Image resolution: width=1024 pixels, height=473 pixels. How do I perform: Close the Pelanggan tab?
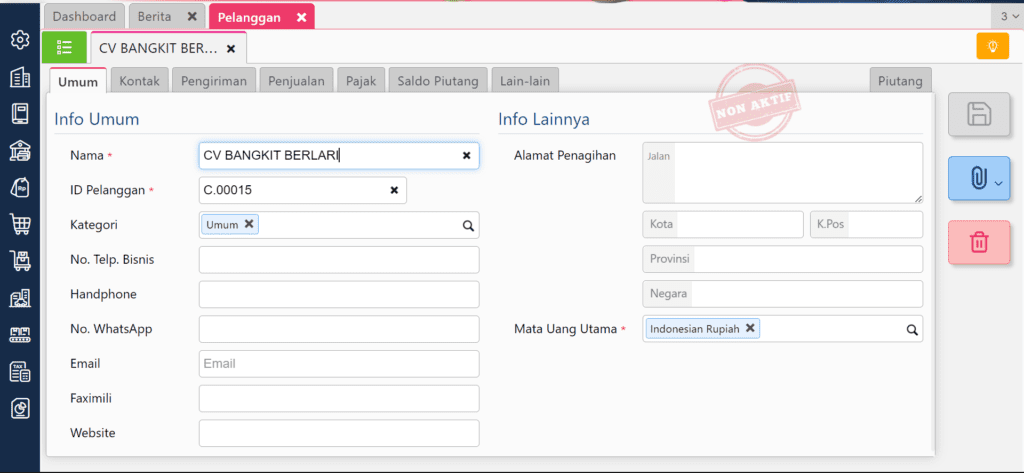pos(301,18)
